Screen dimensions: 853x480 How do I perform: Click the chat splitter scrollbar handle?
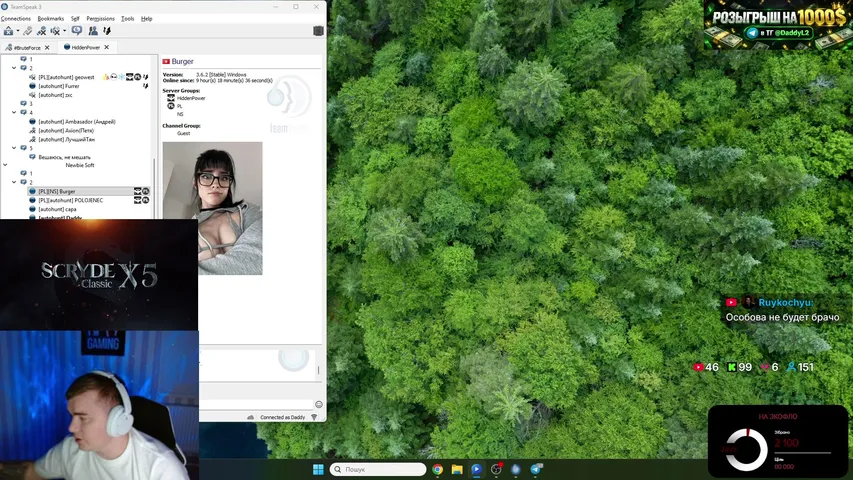click(318, 370)
